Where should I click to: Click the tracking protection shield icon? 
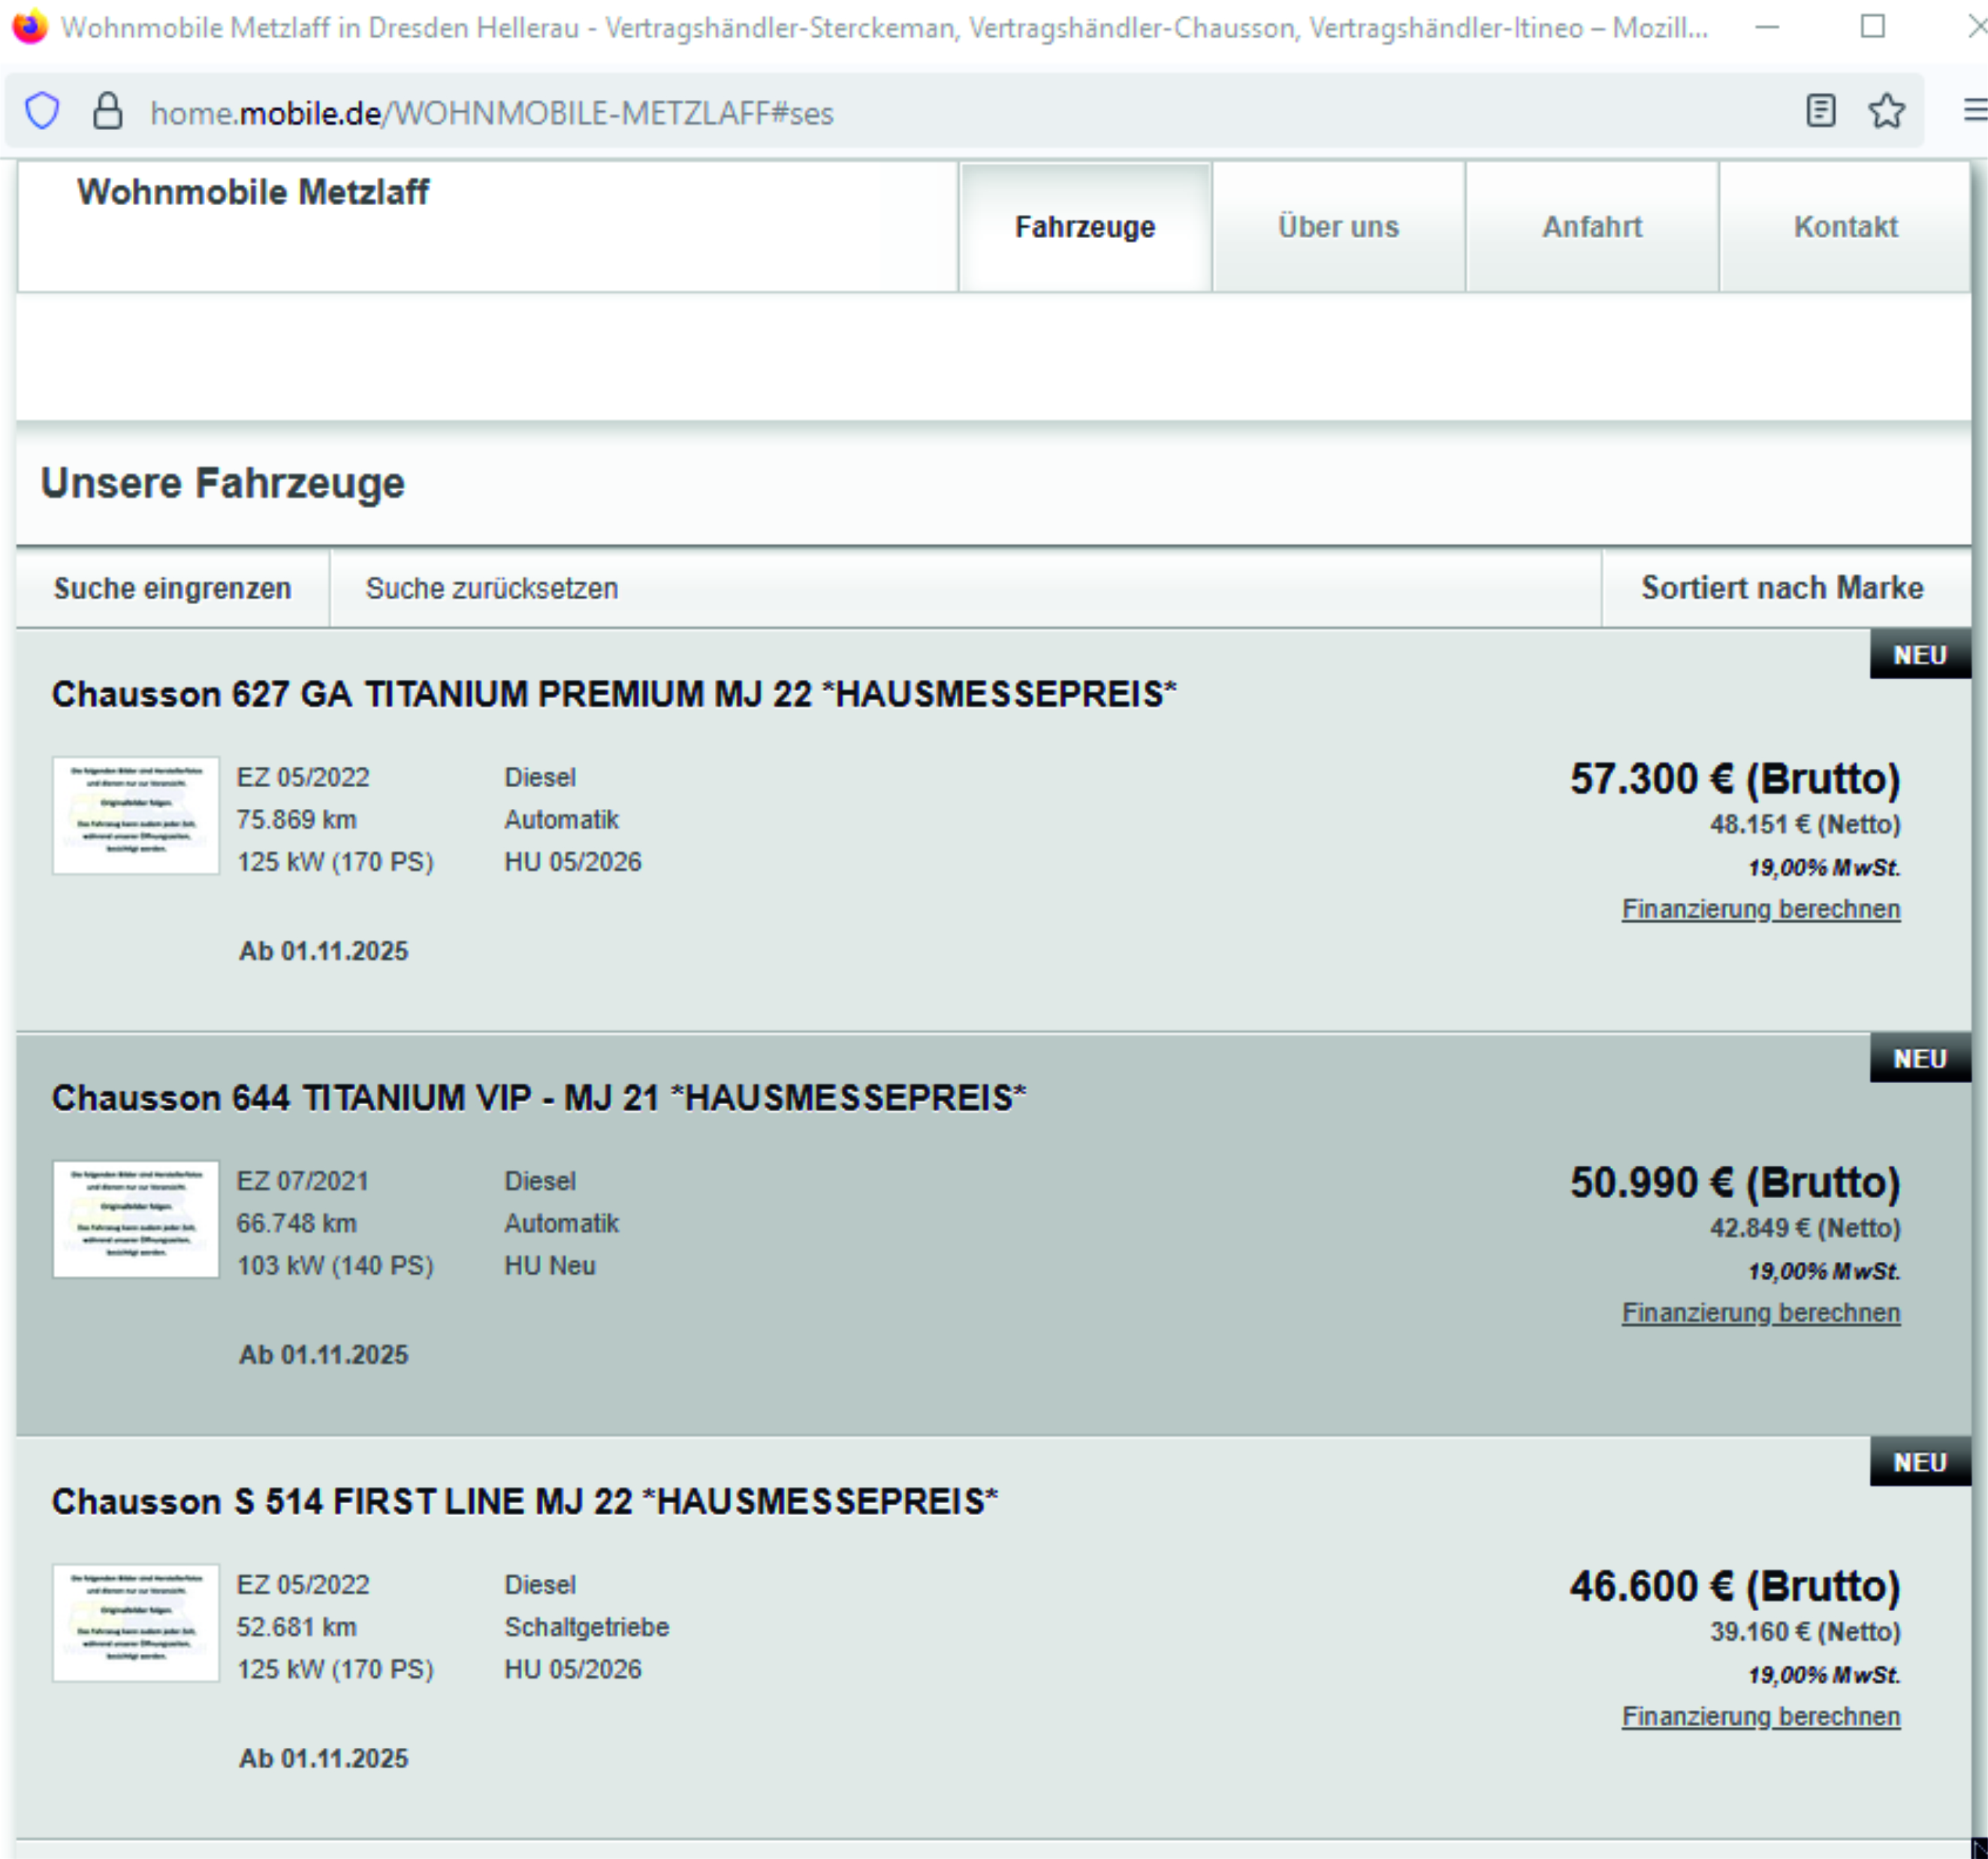(42, 111)
